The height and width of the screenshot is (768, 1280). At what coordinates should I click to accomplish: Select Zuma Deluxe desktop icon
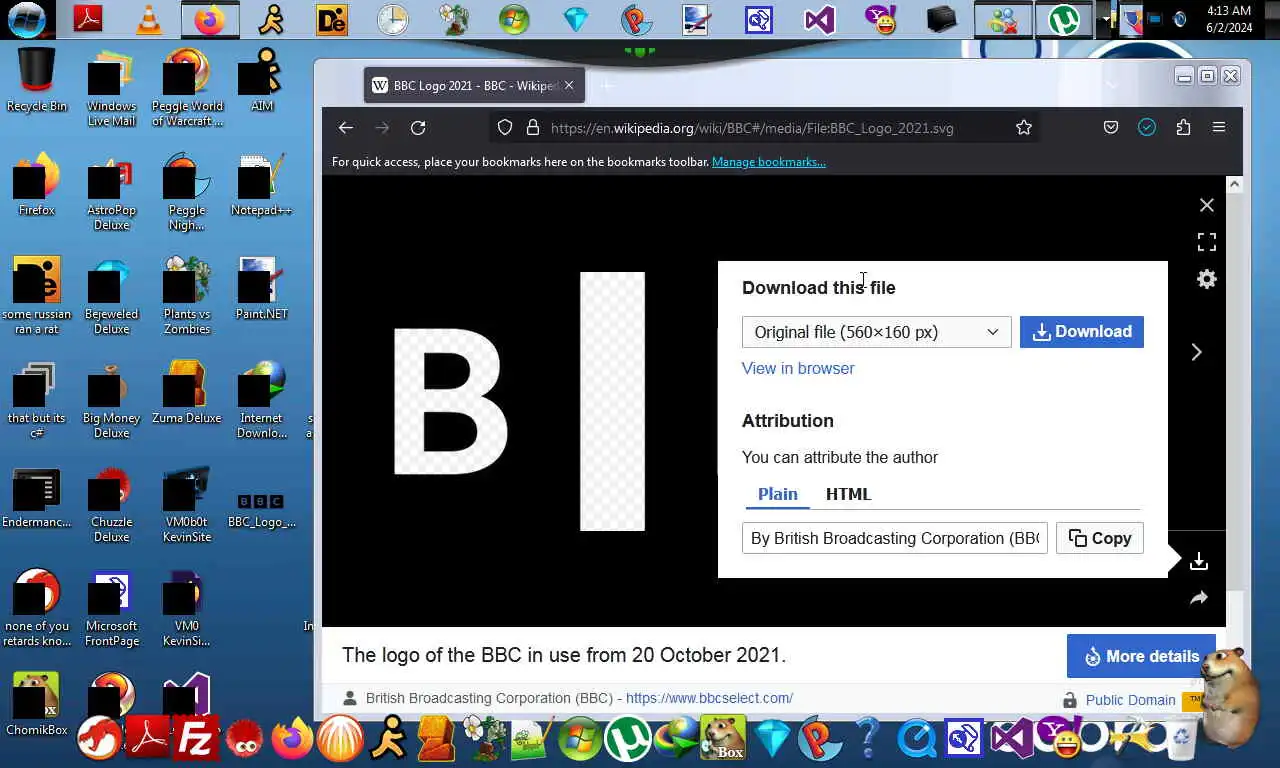(x=187, y=392)
